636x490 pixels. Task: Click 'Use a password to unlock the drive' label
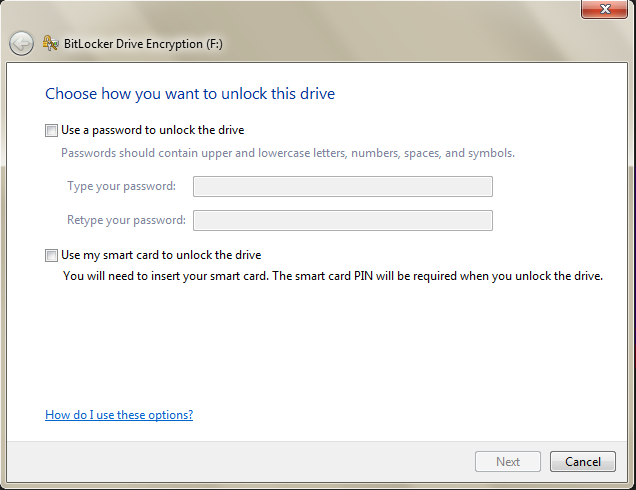[153, 130]
